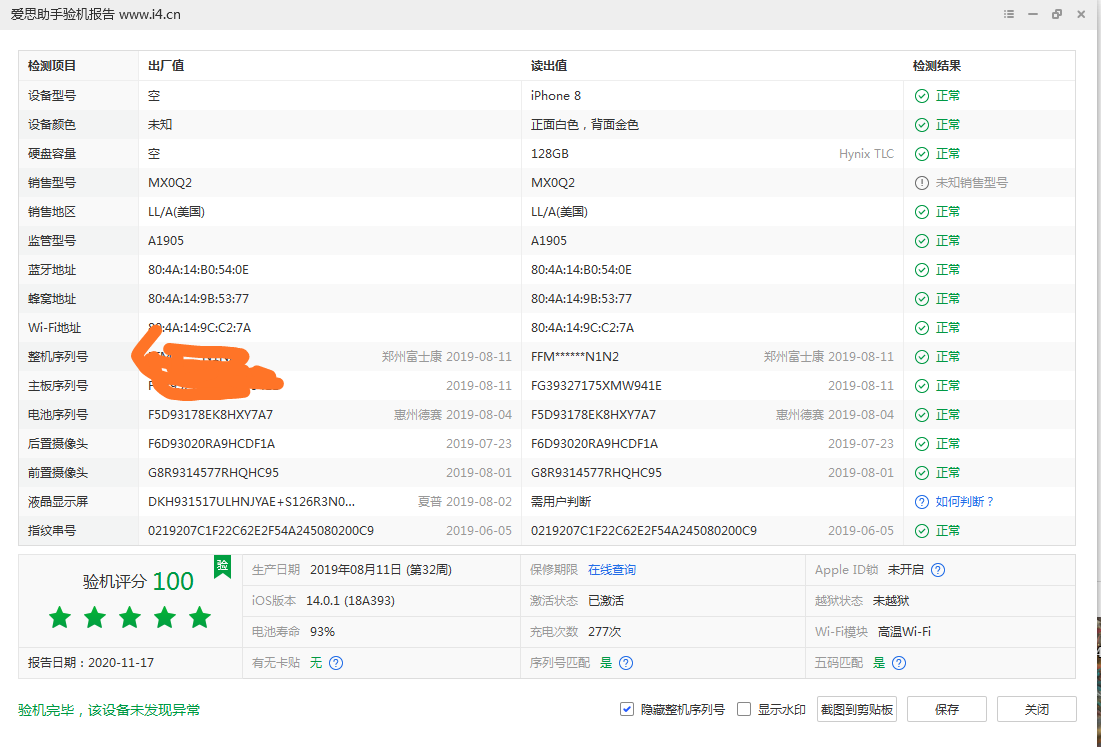Image resolution: width=1101 pixels, height=747 pixels.
Task: Open the title bar list menu icon
Action: 1008,15
